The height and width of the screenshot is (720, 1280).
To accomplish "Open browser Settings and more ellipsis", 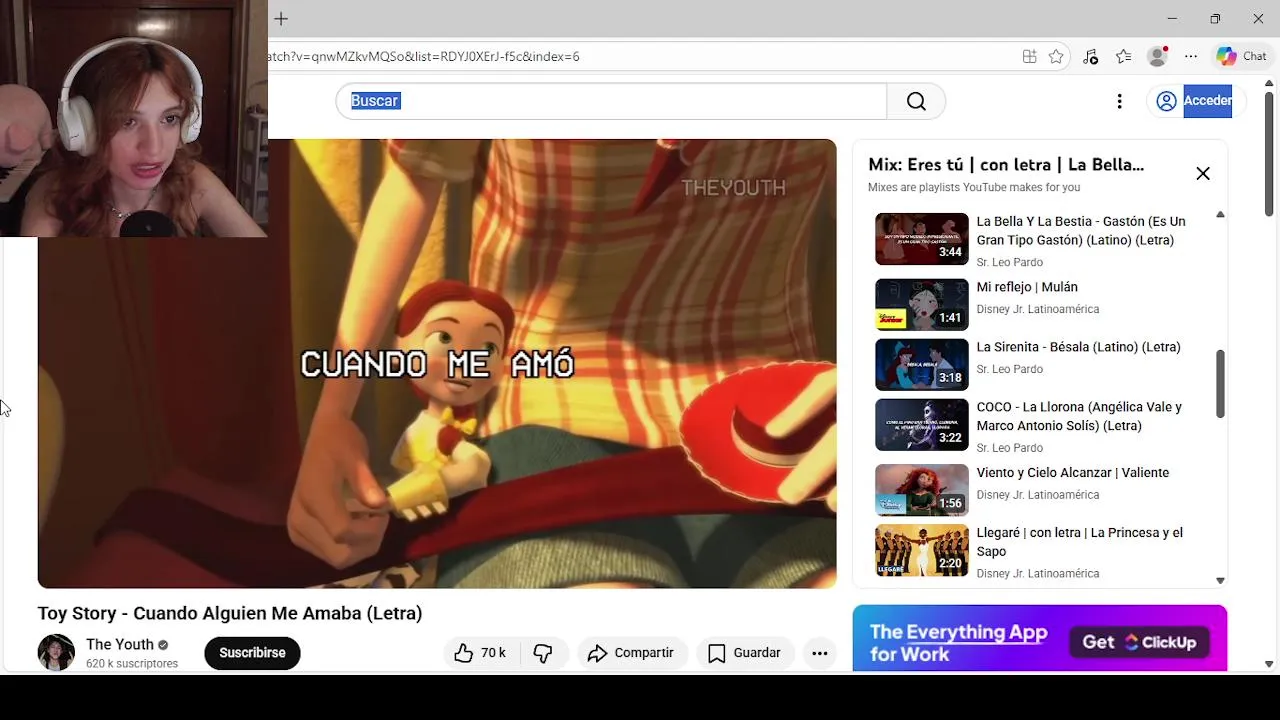I will 1191,57.
